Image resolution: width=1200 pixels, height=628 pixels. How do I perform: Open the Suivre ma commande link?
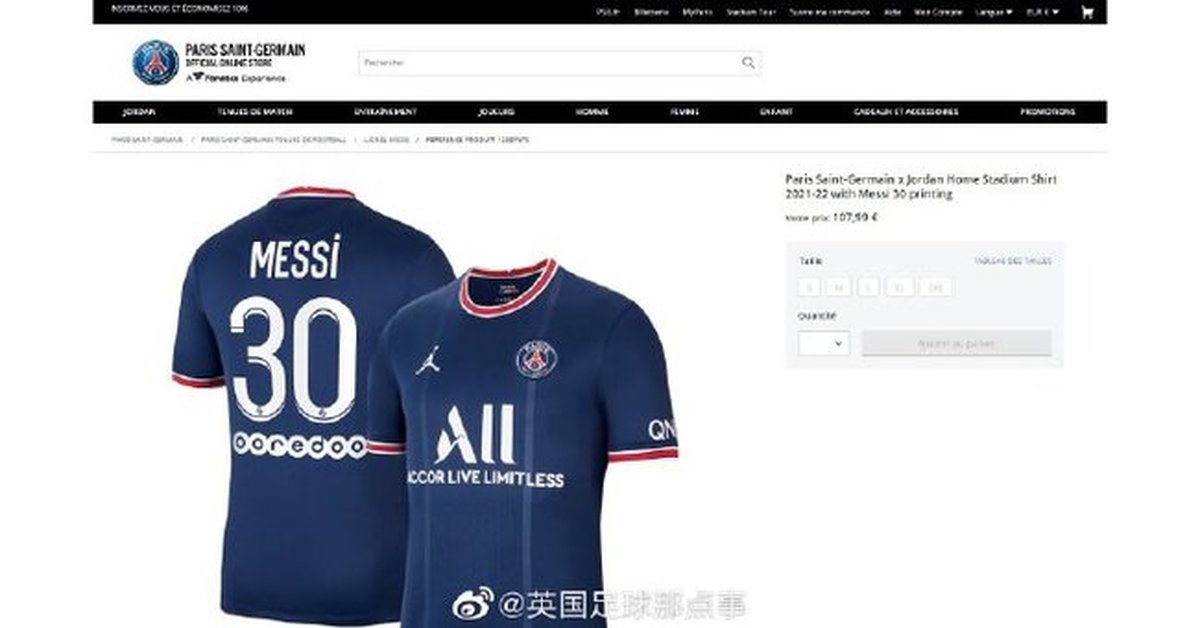coord(830,12)
